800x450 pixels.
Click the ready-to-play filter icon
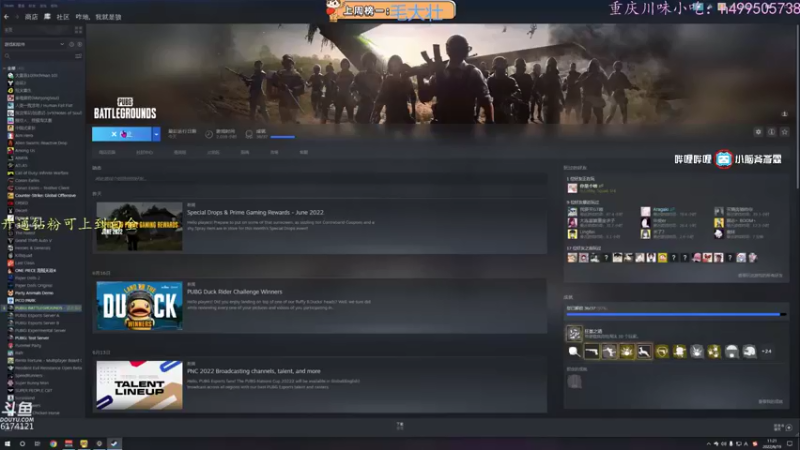tap(79, 44)
